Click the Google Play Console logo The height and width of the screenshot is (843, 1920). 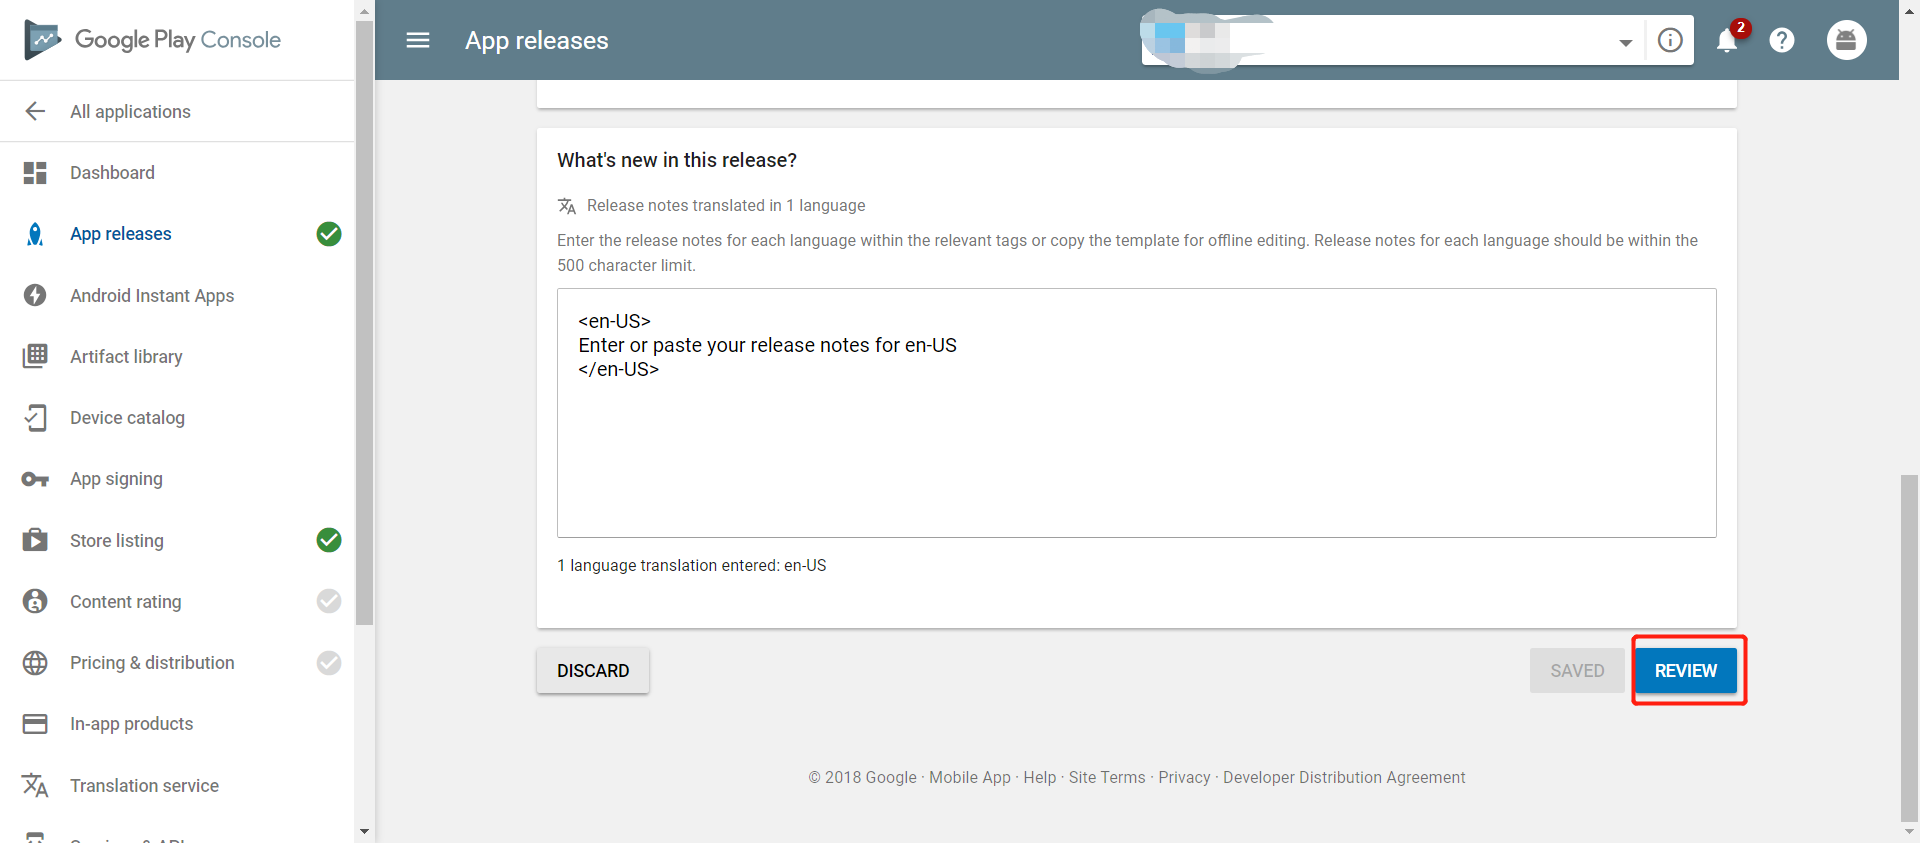152,40
